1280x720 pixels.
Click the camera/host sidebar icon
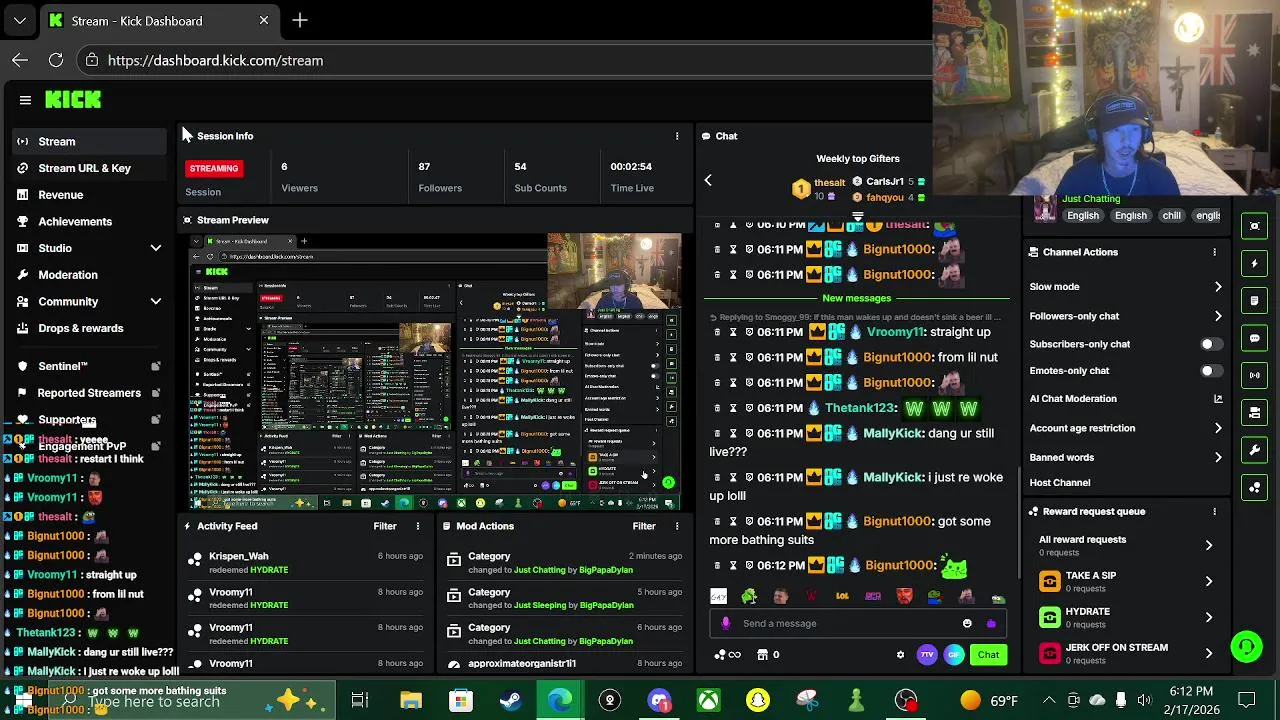(1255, 412)
